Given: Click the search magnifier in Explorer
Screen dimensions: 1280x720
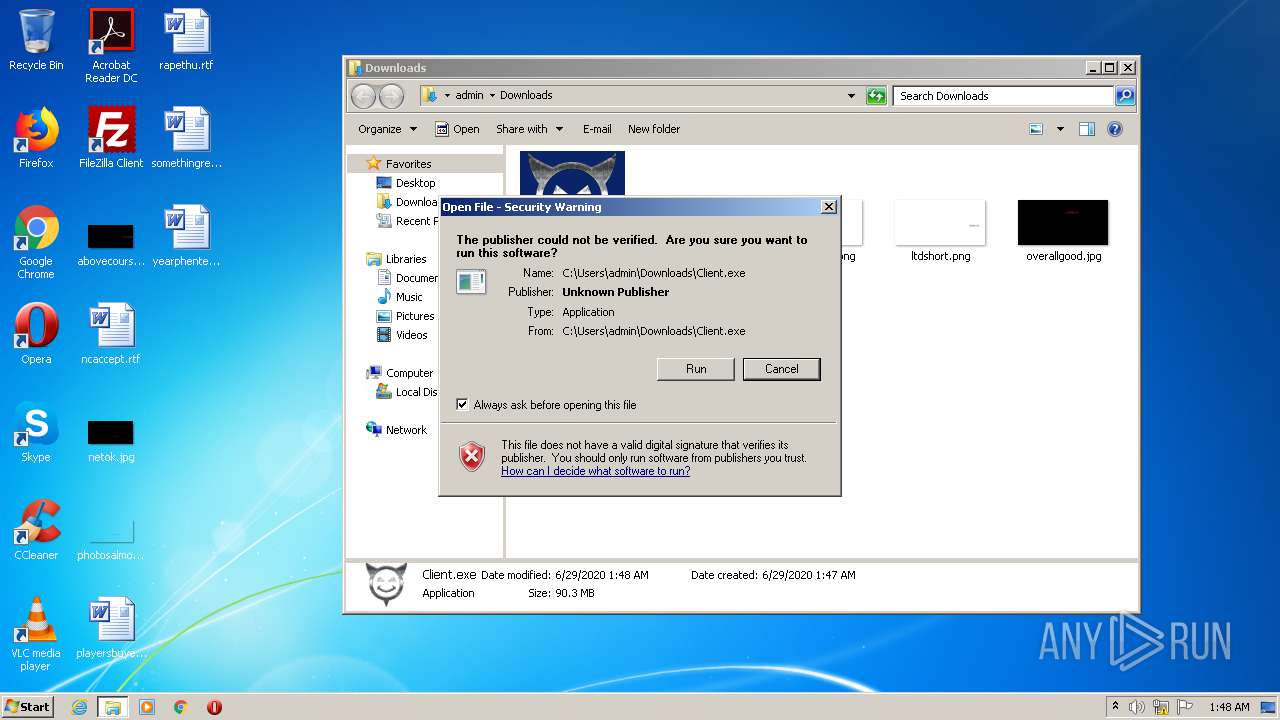Looking at the screenshot, I should [1125, 96].
